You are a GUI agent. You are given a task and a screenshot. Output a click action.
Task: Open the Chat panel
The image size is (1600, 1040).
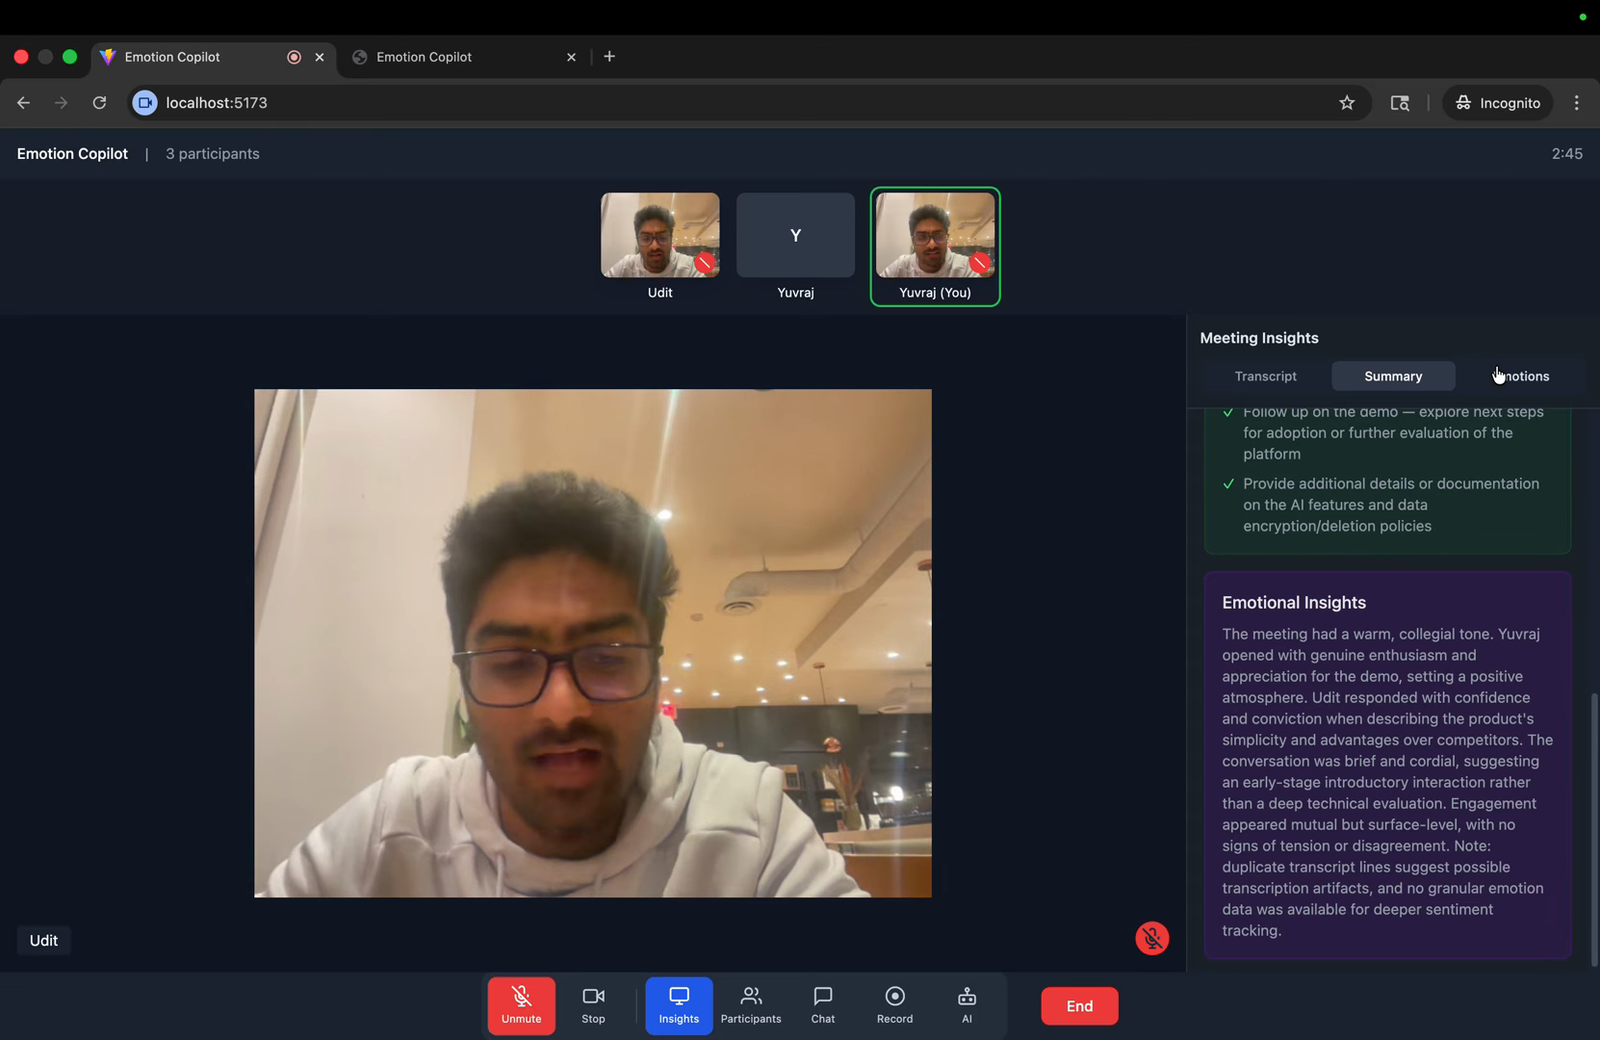click(823, 1005)
